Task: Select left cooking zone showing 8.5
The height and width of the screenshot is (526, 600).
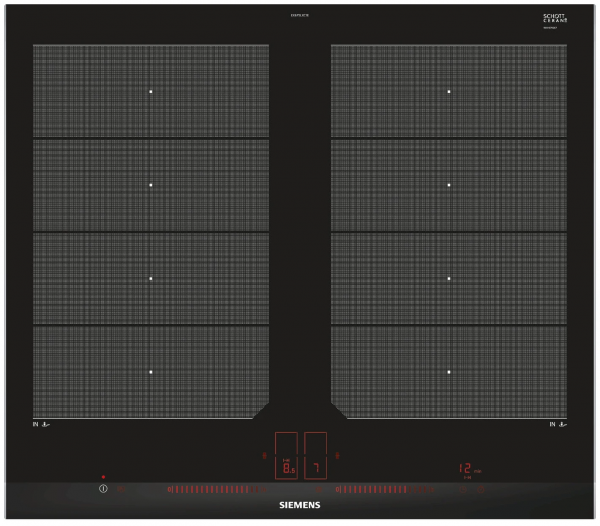Action: click(x=286, y=456)
